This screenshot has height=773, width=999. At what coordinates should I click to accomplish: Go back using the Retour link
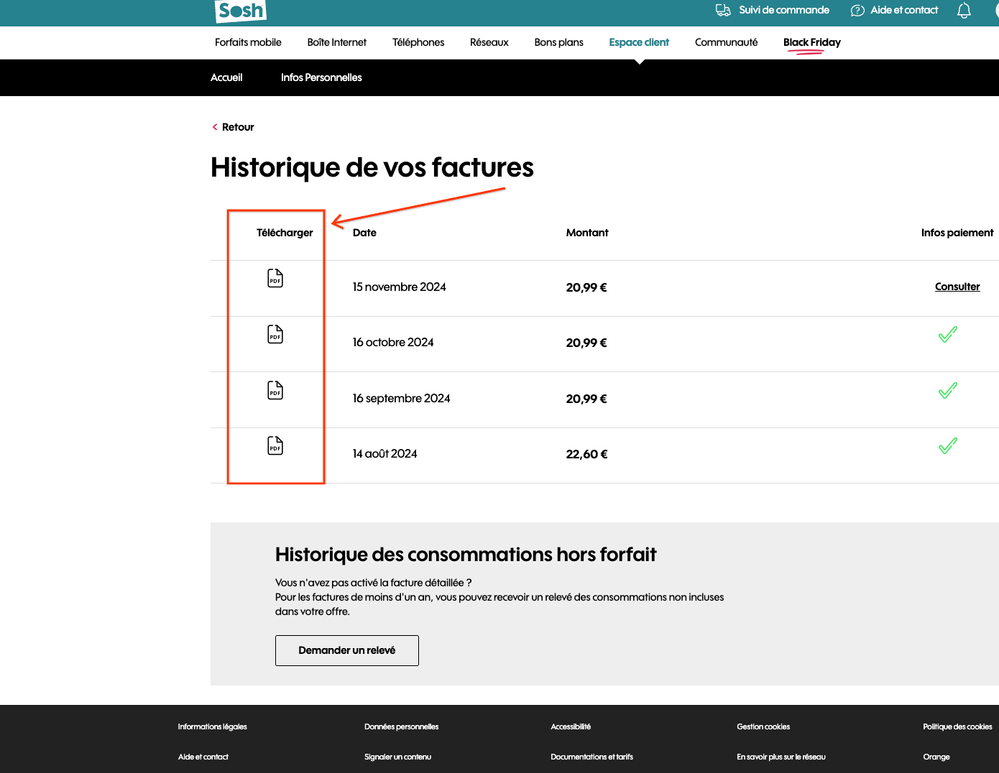coord(237,127)
